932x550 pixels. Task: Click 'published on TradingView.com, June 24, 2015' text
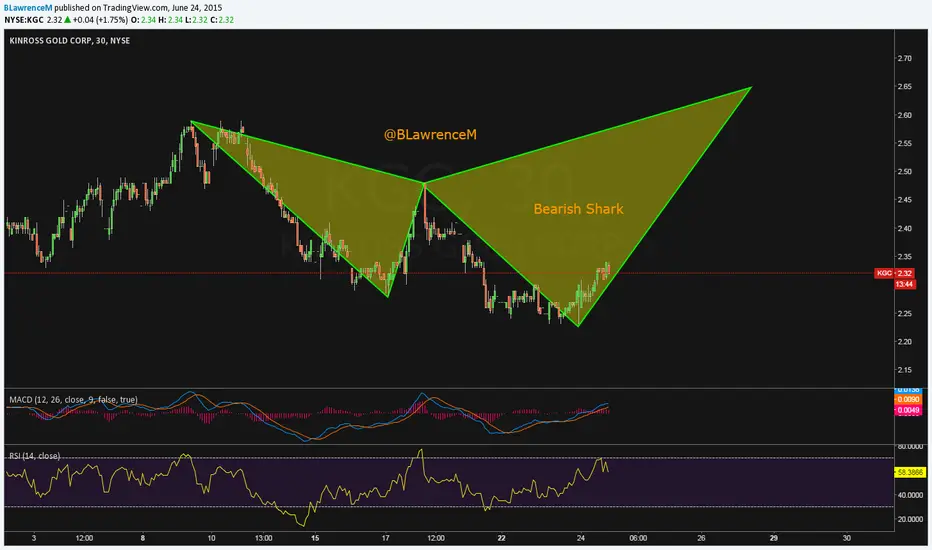(x=138, y=8)
